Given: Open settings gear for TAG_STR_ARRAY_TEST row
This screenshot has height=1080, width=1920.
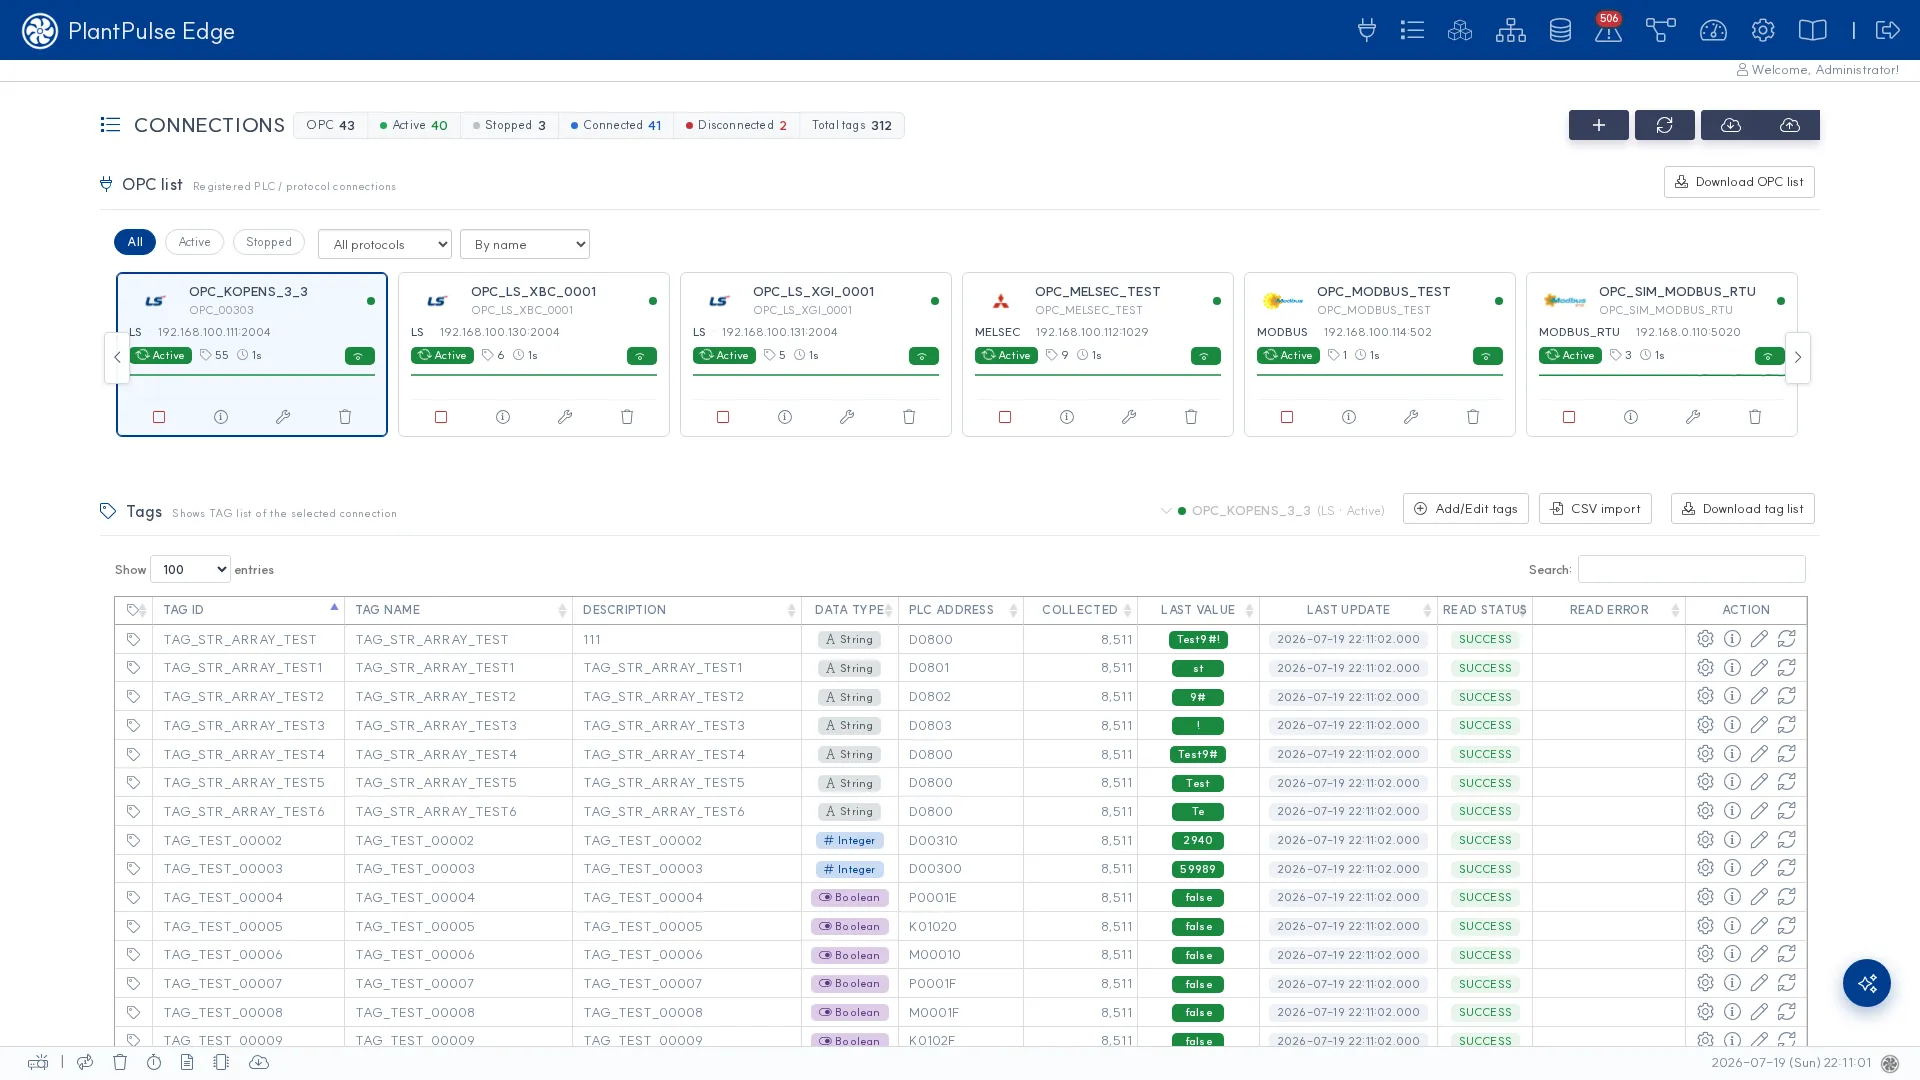Looking at the screenshot, I should pos(1705,639).
